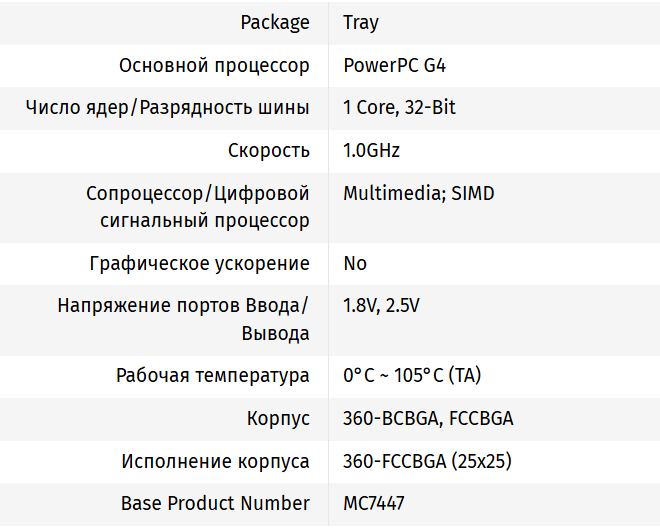The height and width of the screenshot is (529, 660).
Task: Click the "Напряжение портов Ввода/Вывода" label
Action: click(x=184, y=320)
